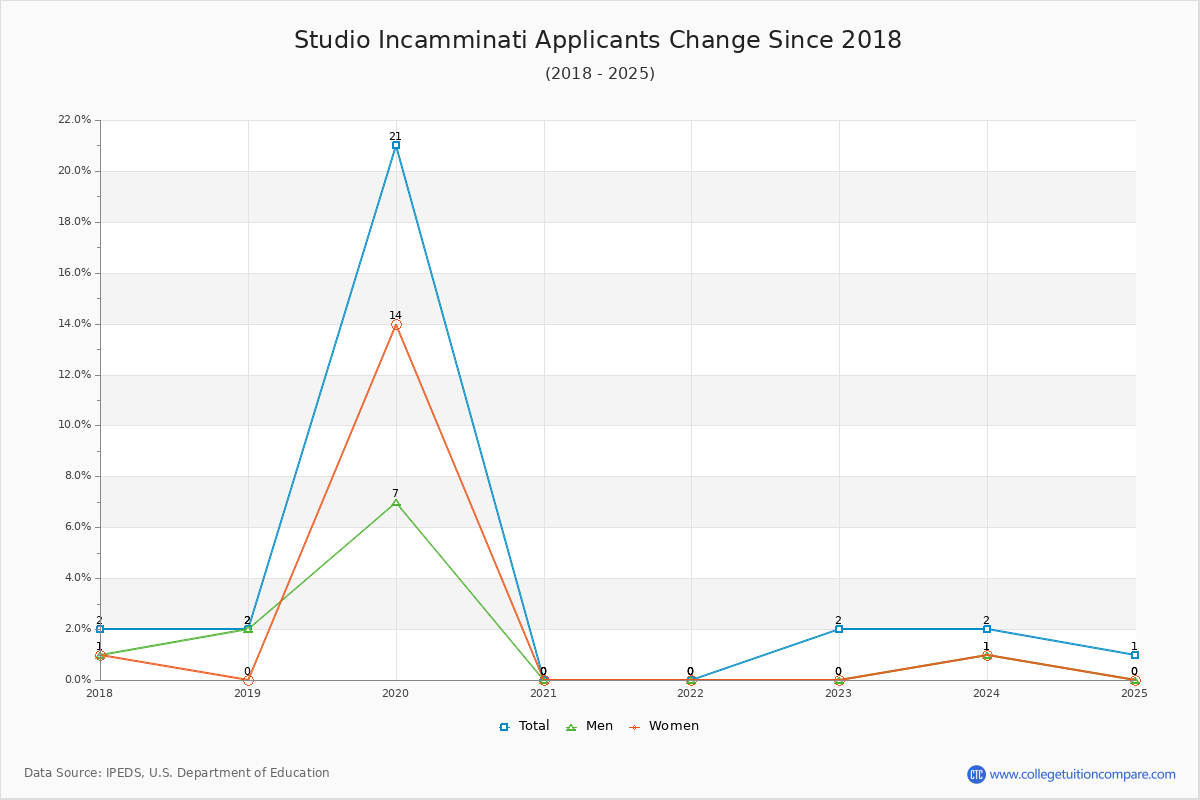Image resolution: width=1200 pixels, height=800 pixels.
Task: Click the 22.0% y-axis label
Action: pyautogui.click(x=75, y=120)
